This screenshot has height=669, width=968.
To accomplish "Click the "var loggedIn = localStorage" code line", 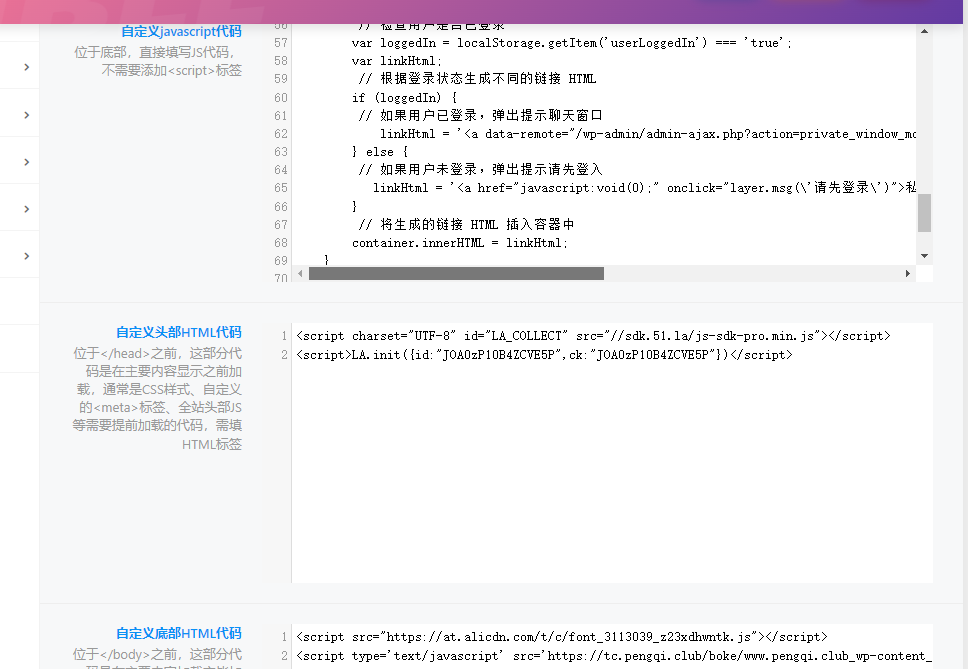I will (x=571, y=43).
